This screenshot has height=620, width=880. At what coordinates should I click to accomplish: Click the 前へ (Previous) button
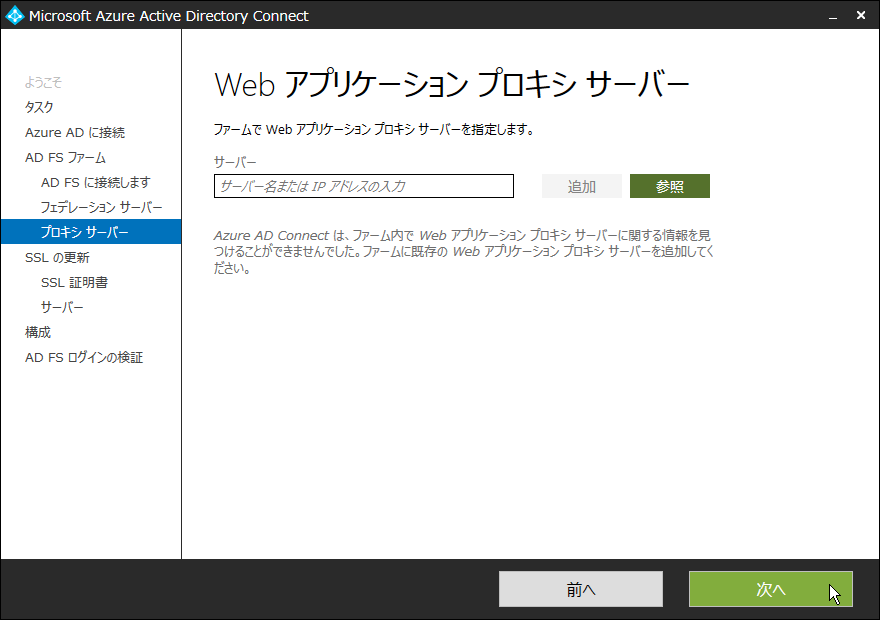(x=580, y=589)
